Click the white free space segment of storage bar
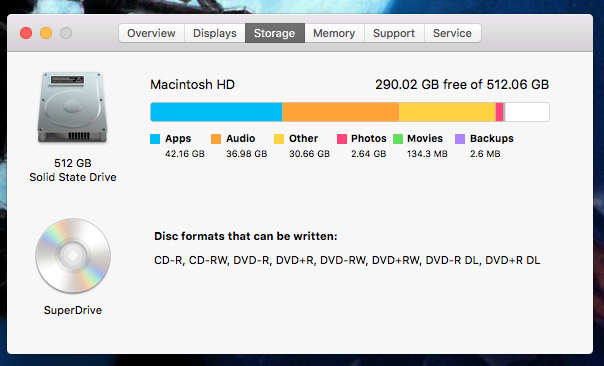Image resolution: width=604 pixels, height=366 pixels. [x=527, y=112]
